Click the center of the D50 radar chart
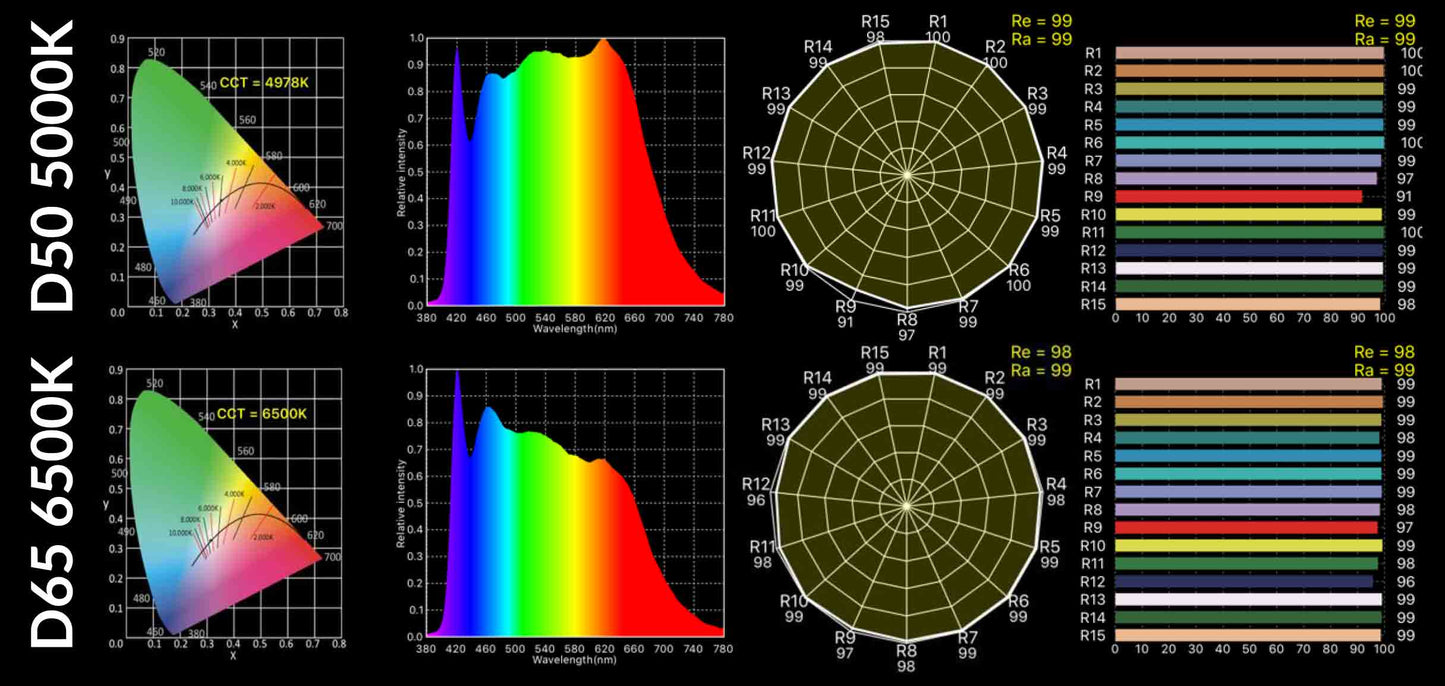The image size is (1445, 686). tap(907, 175)
